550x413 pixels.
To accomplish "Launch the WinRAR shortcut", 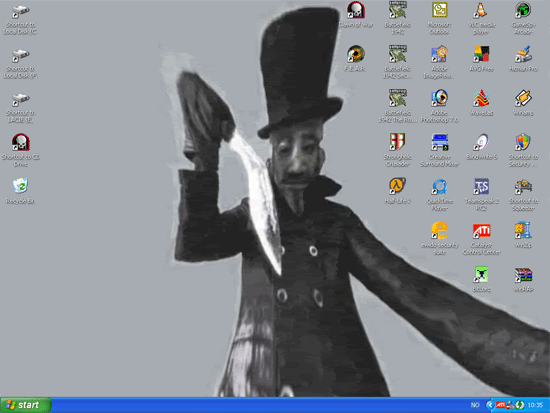I will point(523,274).
